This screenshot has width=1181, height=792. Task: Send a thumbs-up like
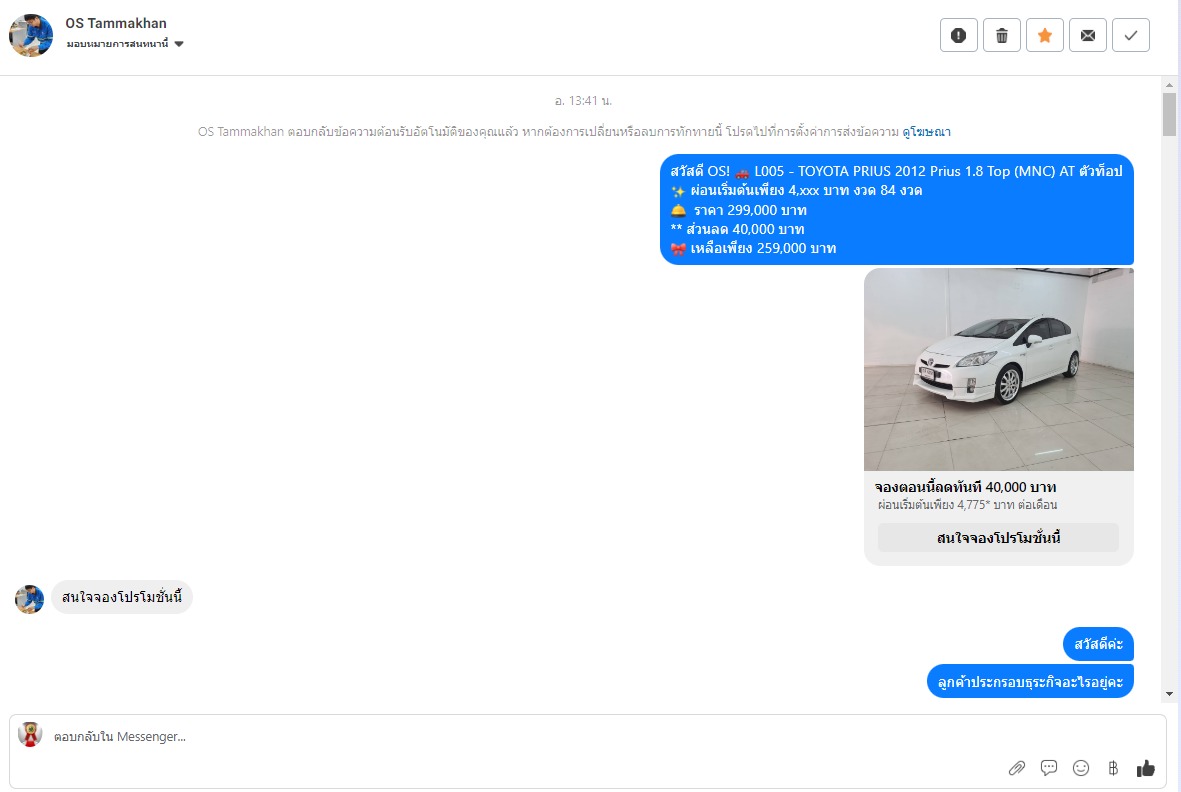pos(1146,768)
